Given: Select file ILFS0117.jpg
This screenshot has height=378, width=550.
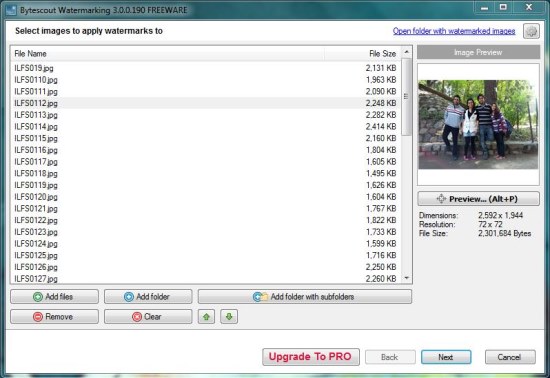Looking at the screenshot, I should (206, 162).
